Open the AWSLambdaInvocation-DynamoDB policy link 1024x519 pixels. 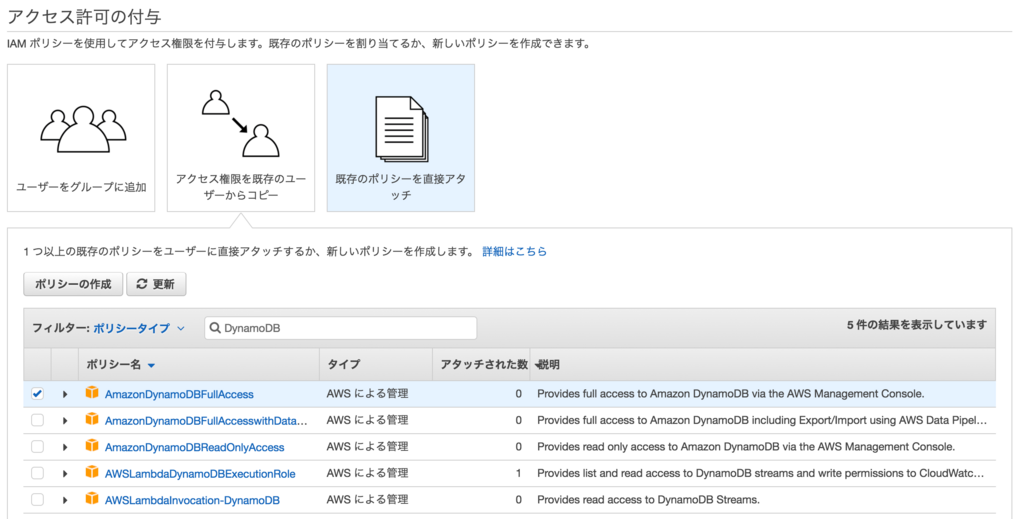192,500
